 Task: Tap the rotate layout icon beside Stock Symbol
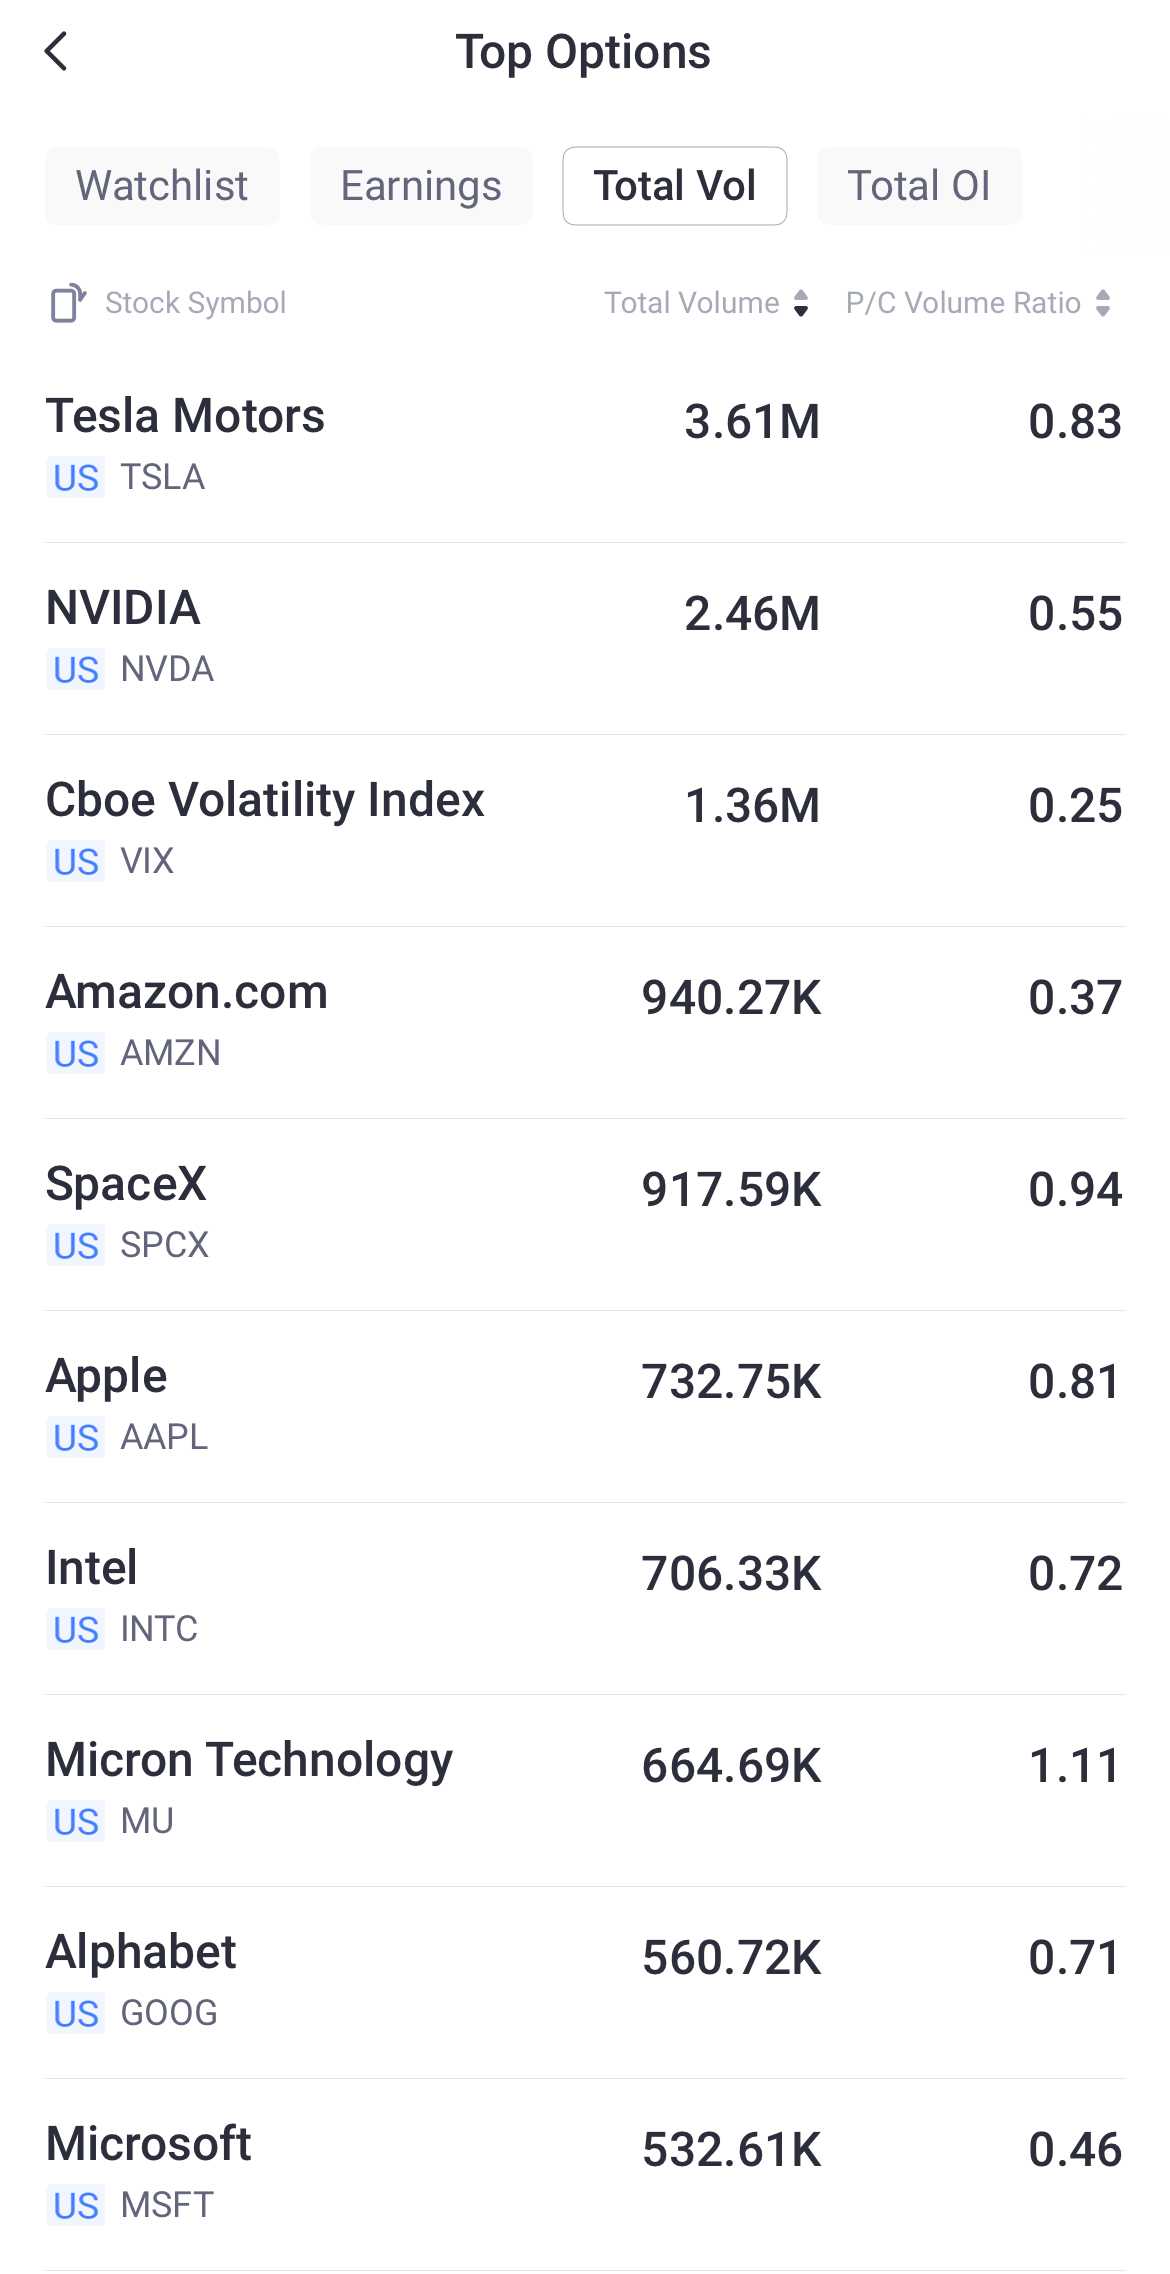[68, 303]
